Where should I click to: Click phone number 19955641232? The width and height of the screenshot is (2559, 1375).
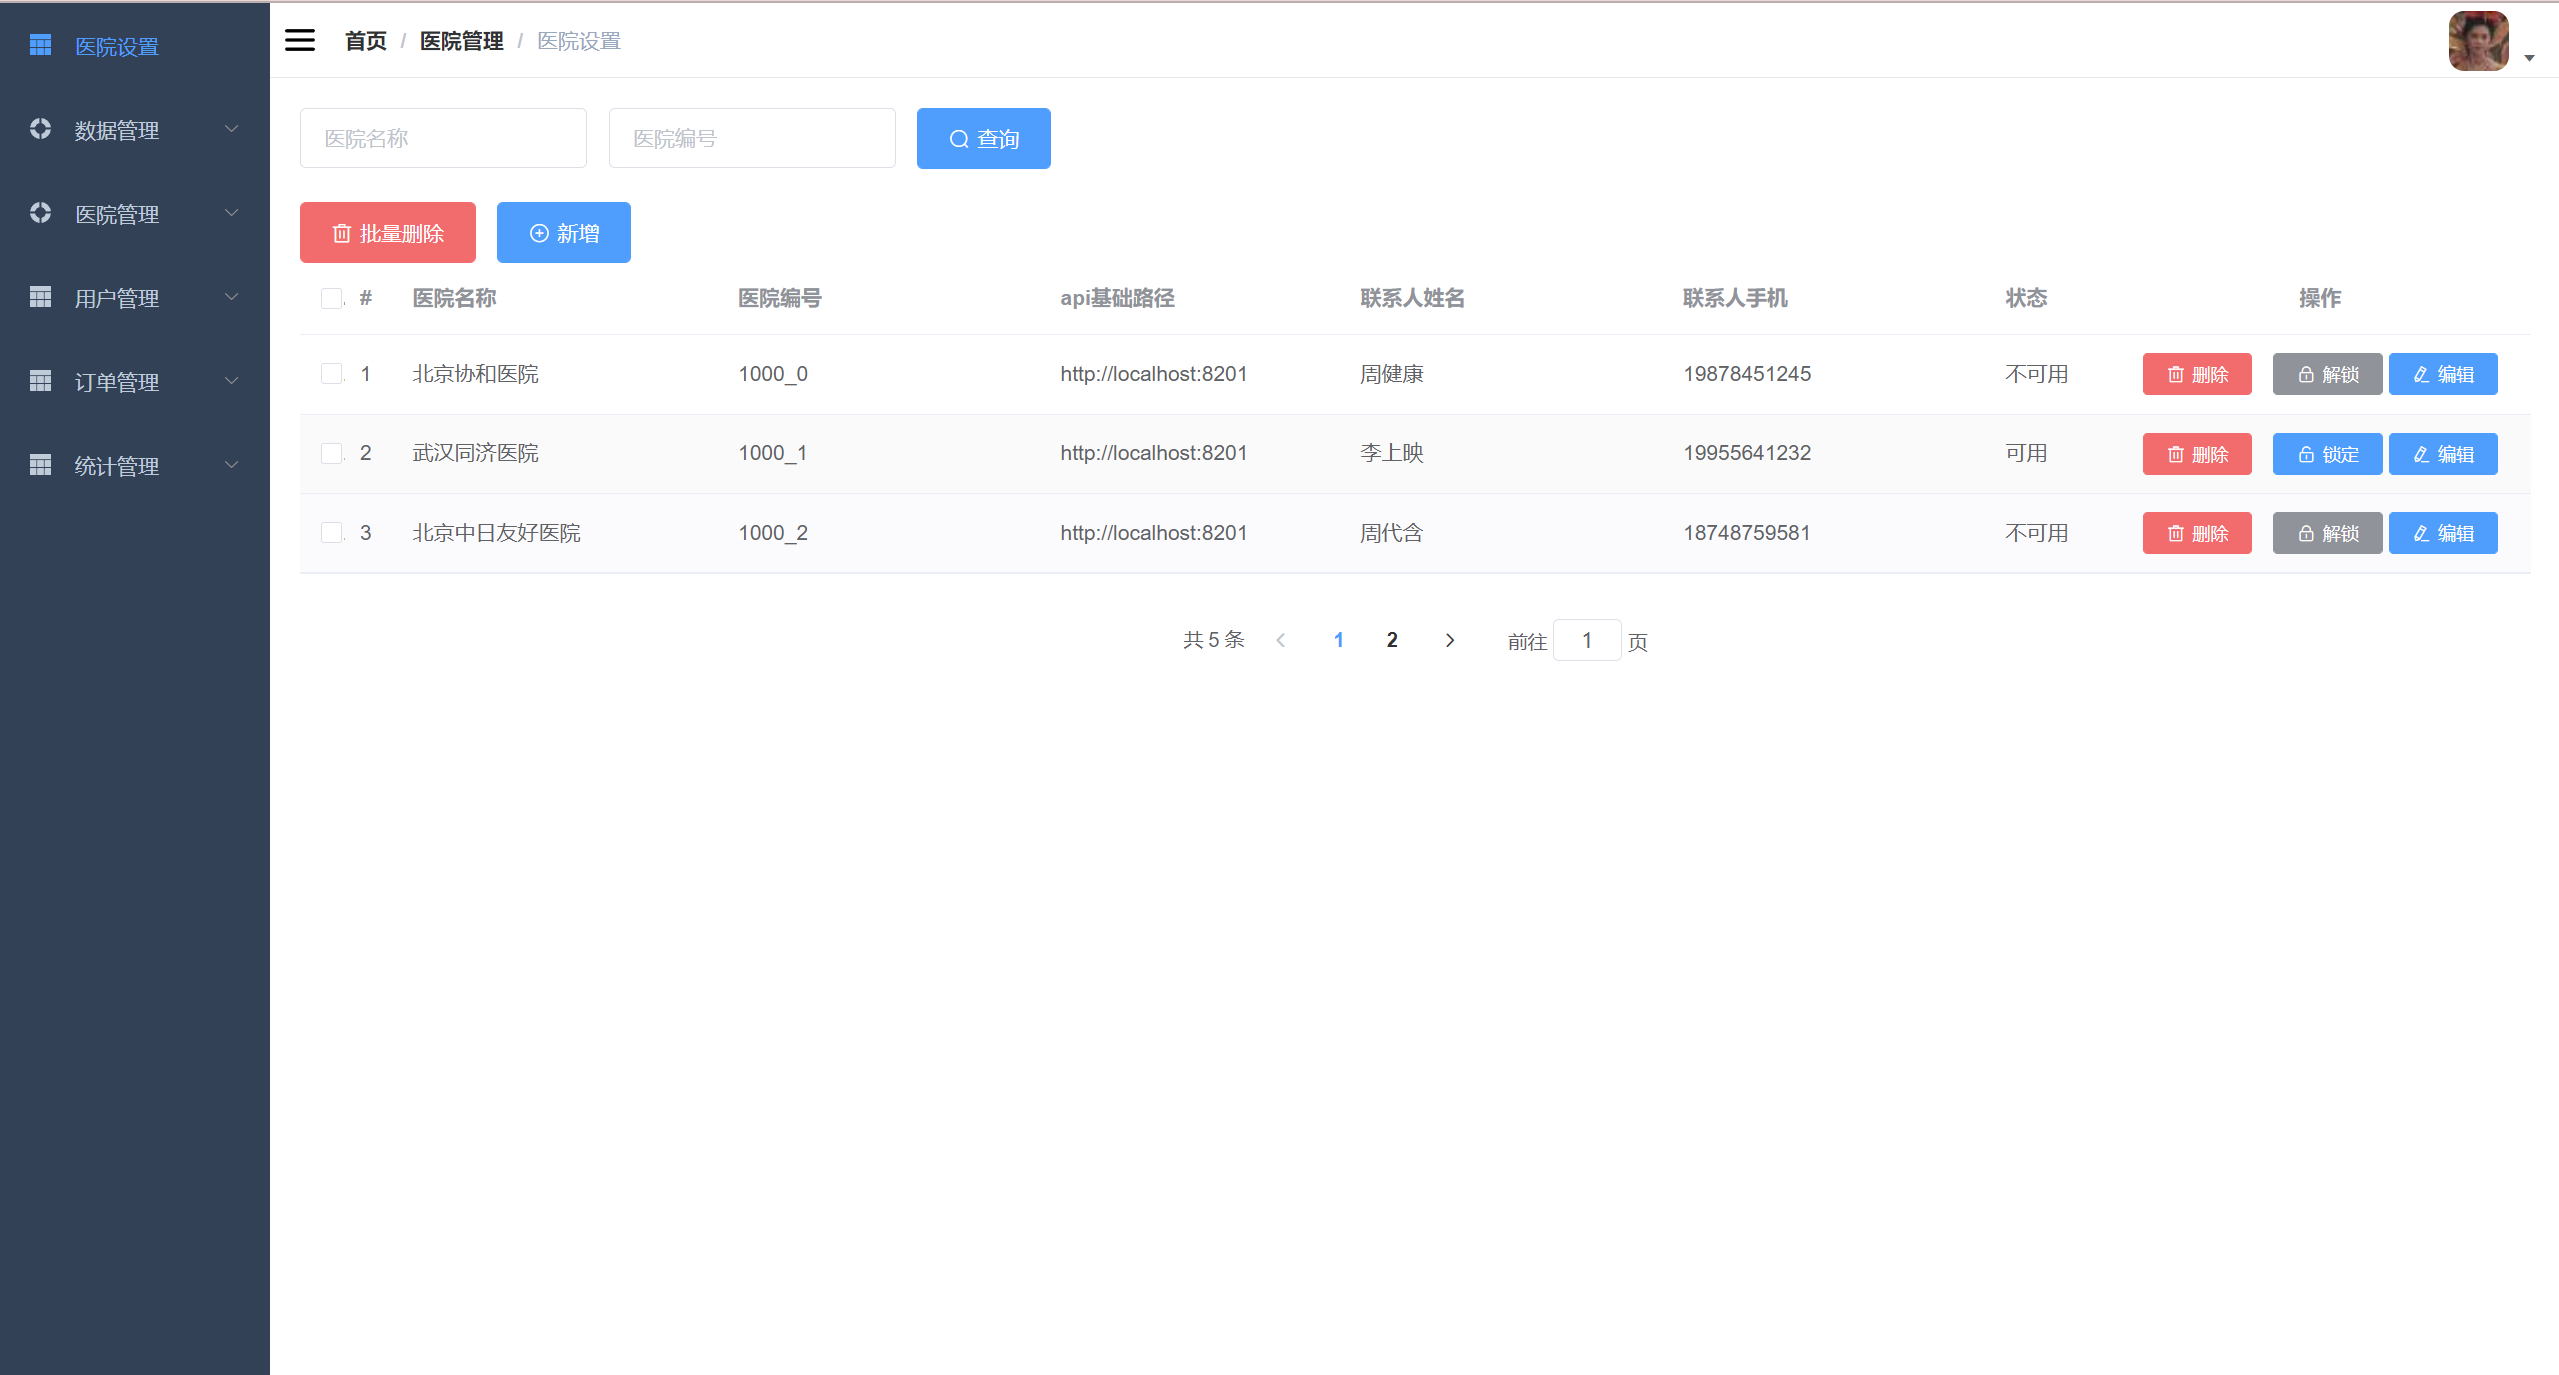[1747, 453]
